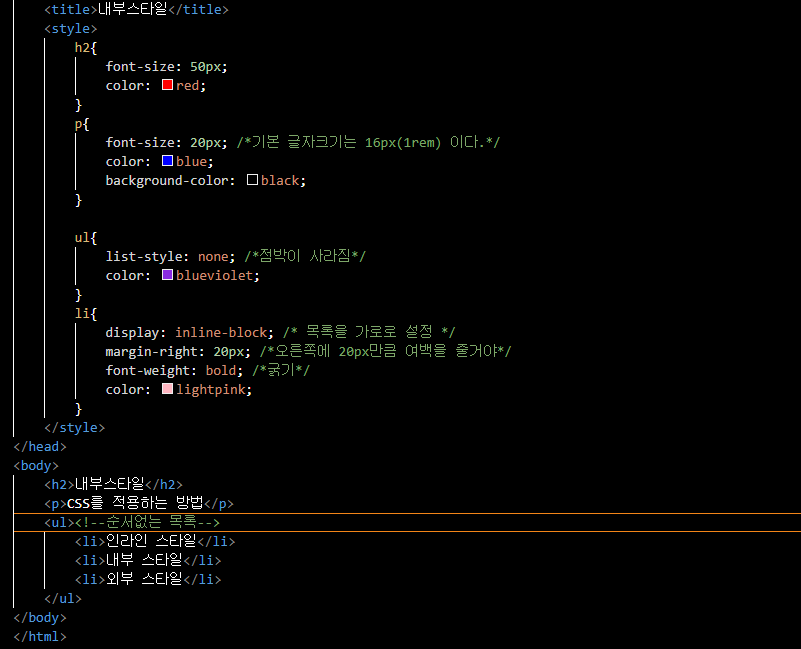
Task: Place cursor on the opening title tag
Action: coord(70,10)
